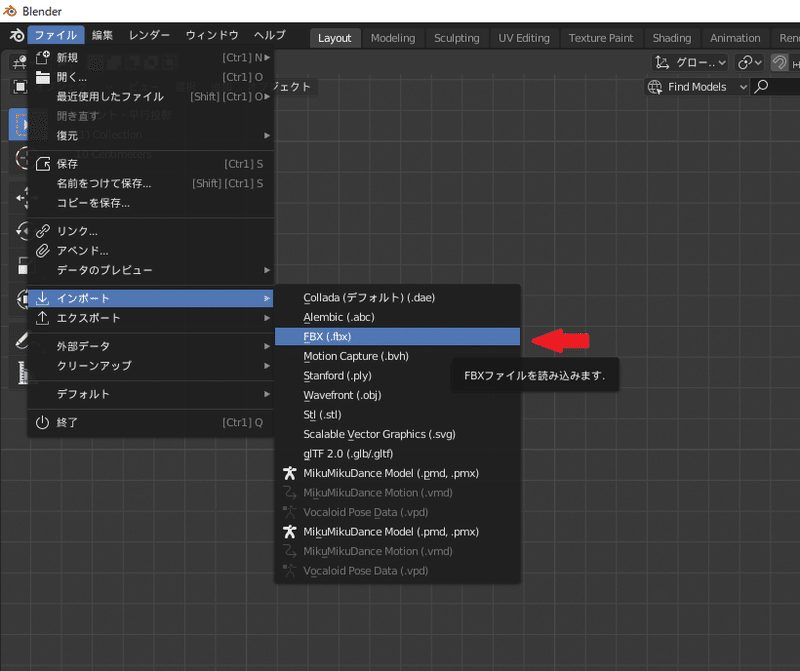This screenshot has height=671, width=800.
Task: Open the 編集 menu
Action: [102, 35]
